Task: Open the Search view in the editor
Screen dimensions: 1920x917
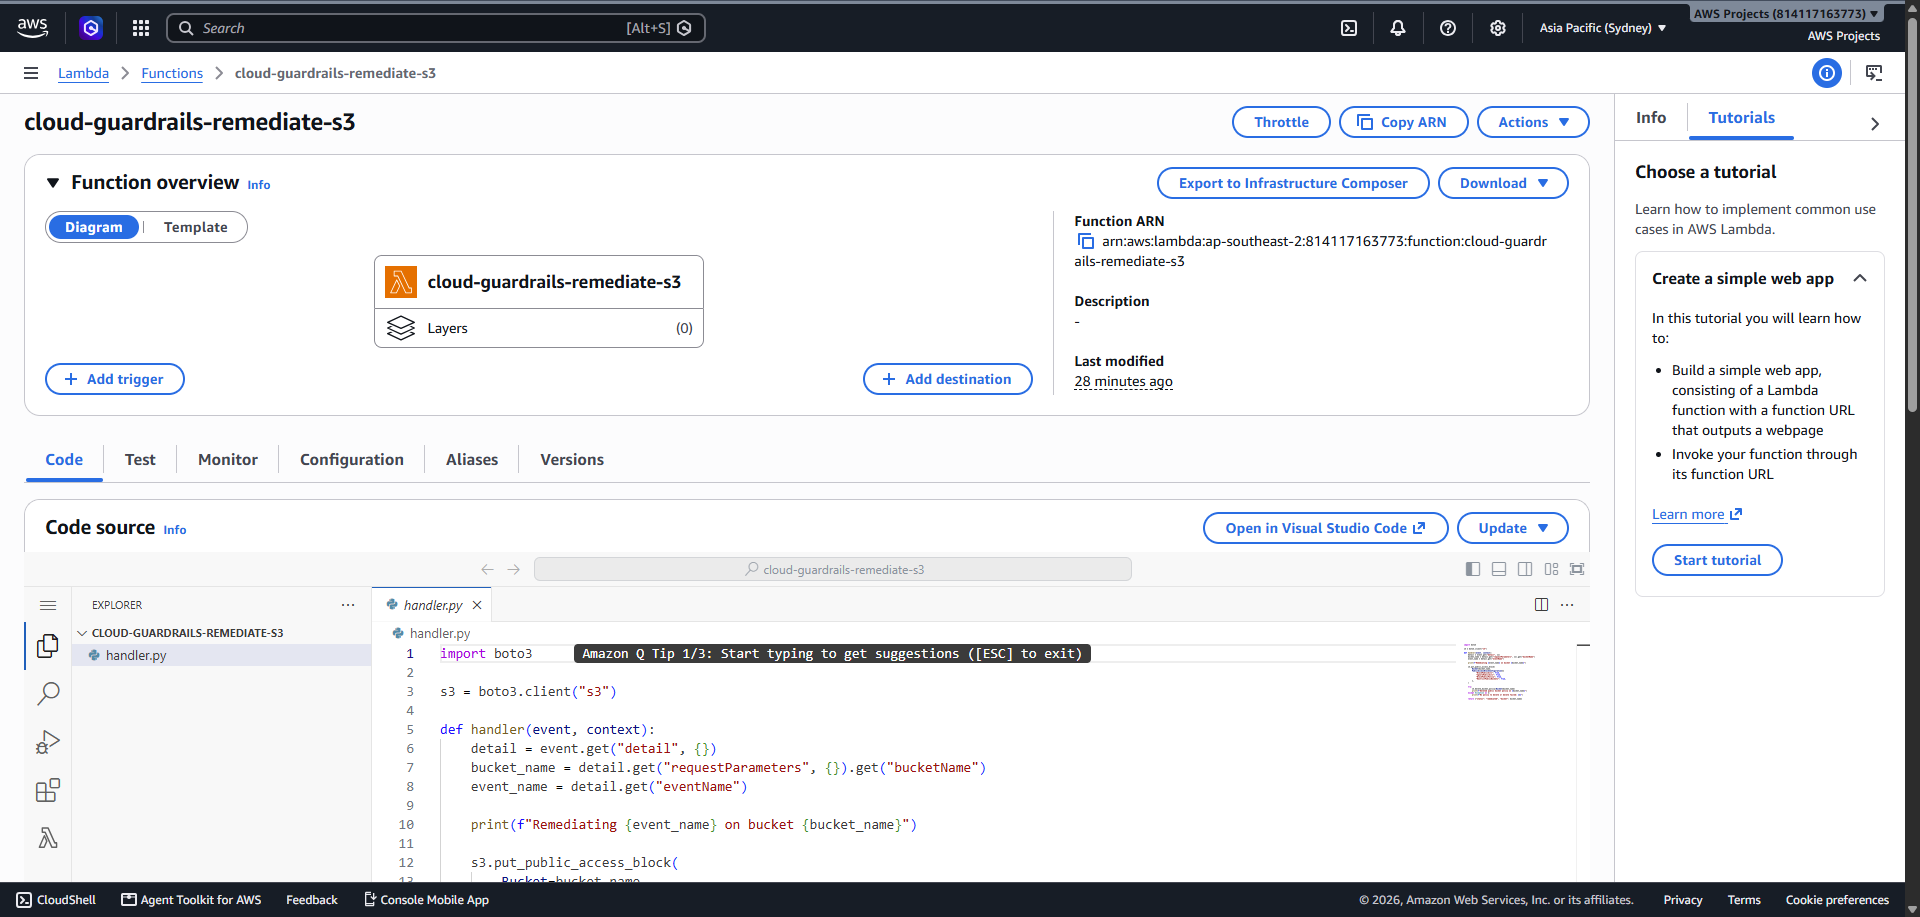Action: click(x=47, y=693)
